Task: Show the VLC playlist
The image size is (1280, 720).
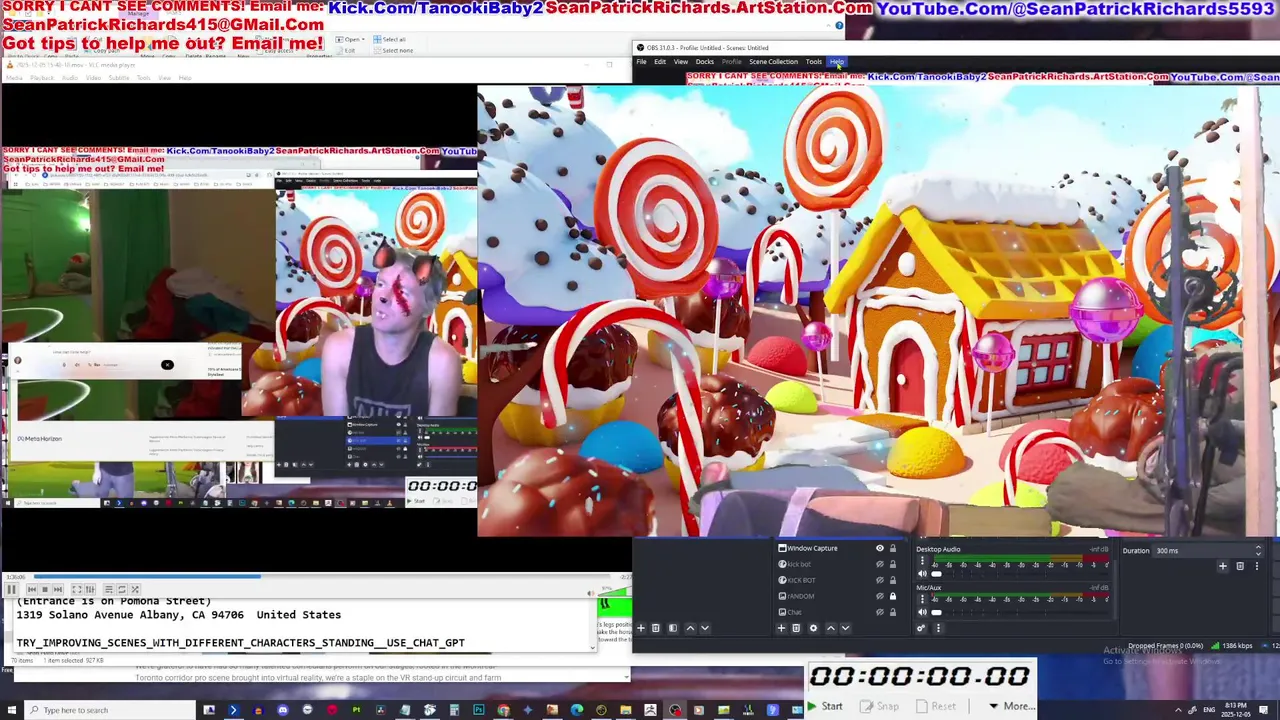Action: point(109,589)
